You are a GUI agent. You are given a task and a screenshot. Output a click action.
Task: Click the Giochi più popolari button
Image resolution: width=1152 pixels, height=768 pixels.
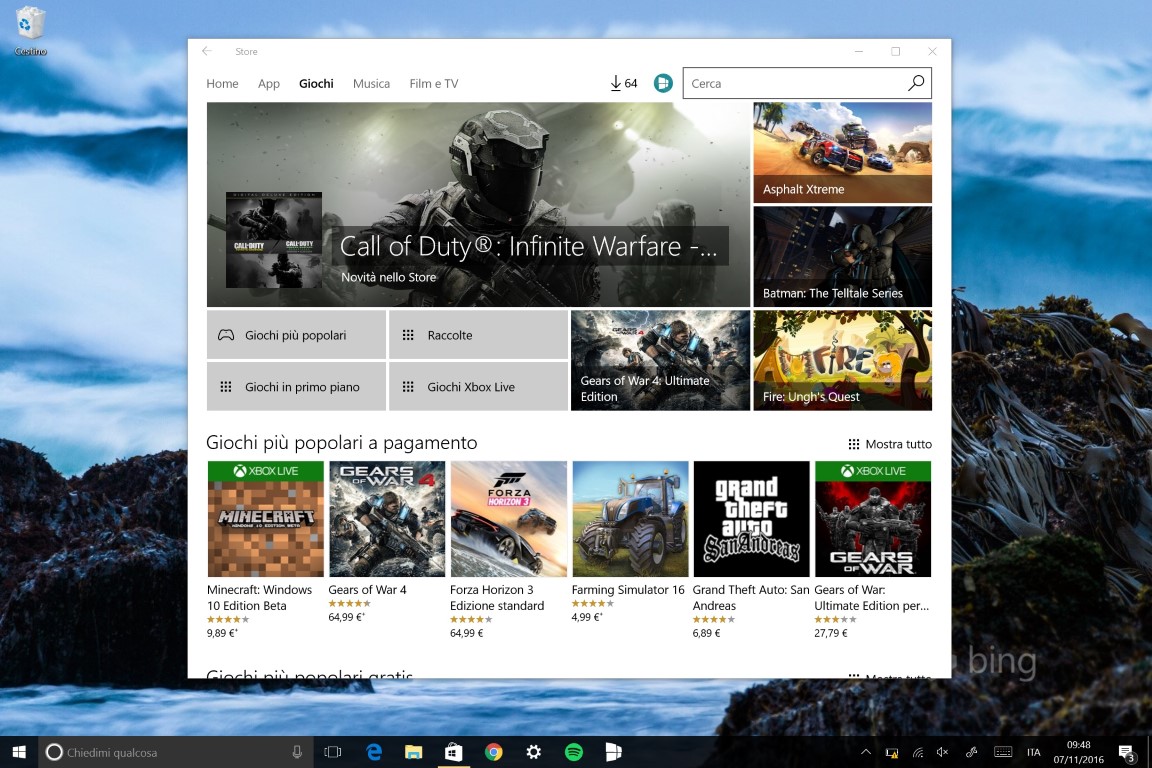(x=296, y=334)
